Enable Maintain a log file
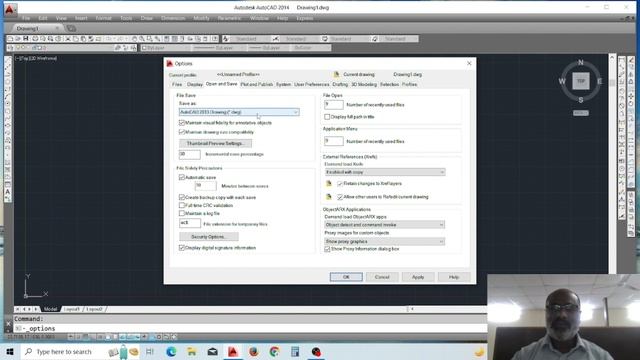 [182, 213]
